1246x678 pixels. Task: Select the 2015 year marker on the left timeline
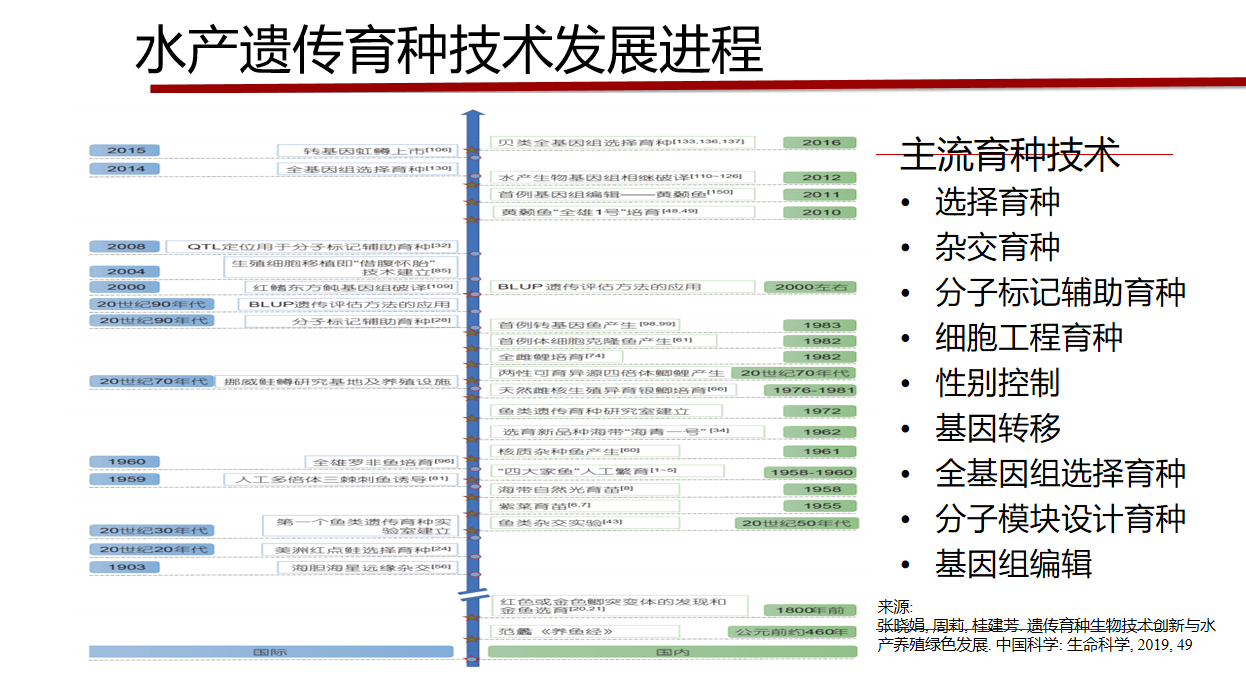coord(127,149)
